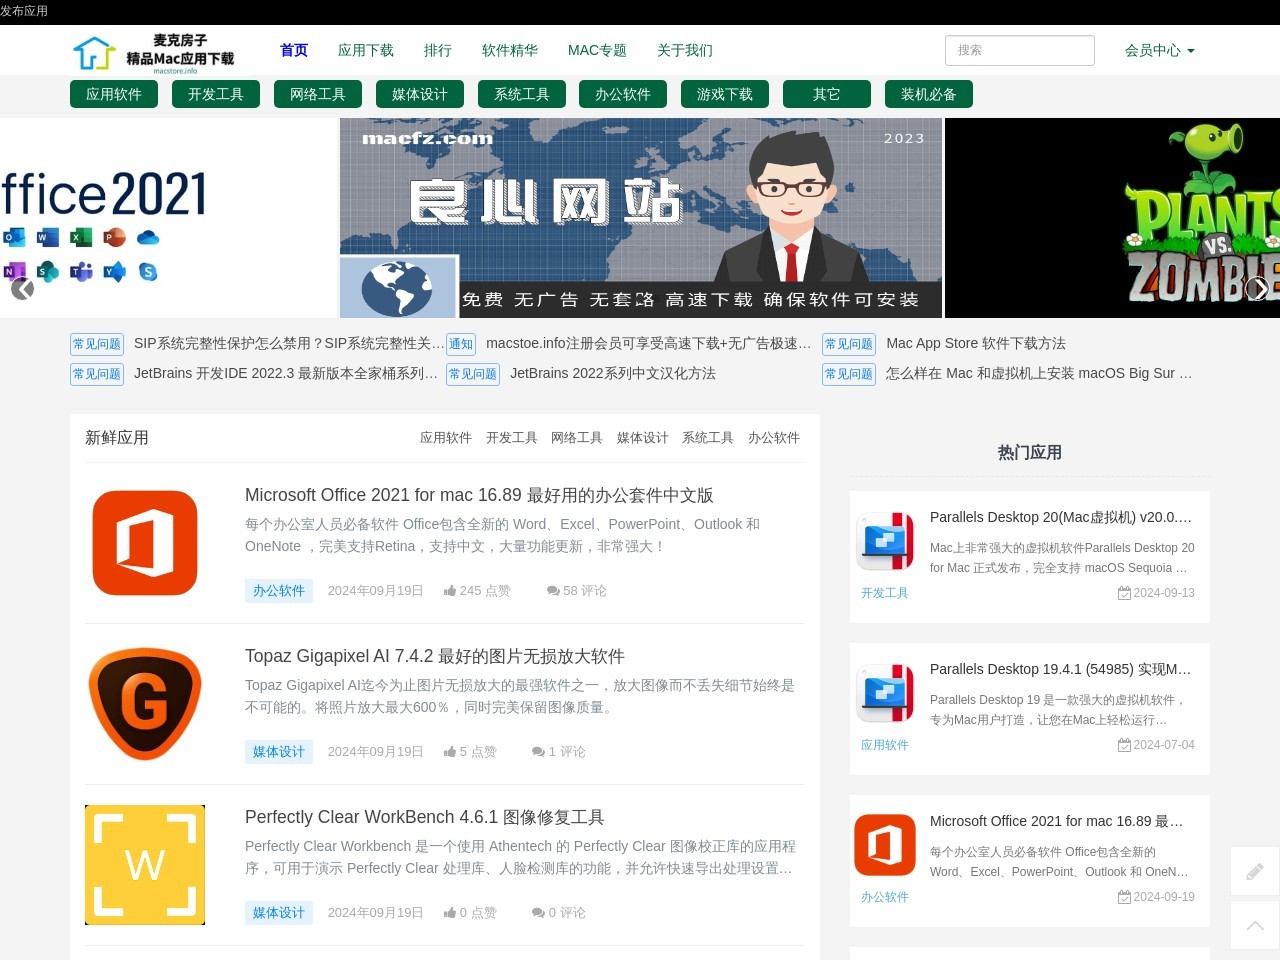Image resolution: width=1280 pixels, height=960 pixels.
Task: Switch 新鲜应用 filter to 媒体设计
Action: (643, 438)
